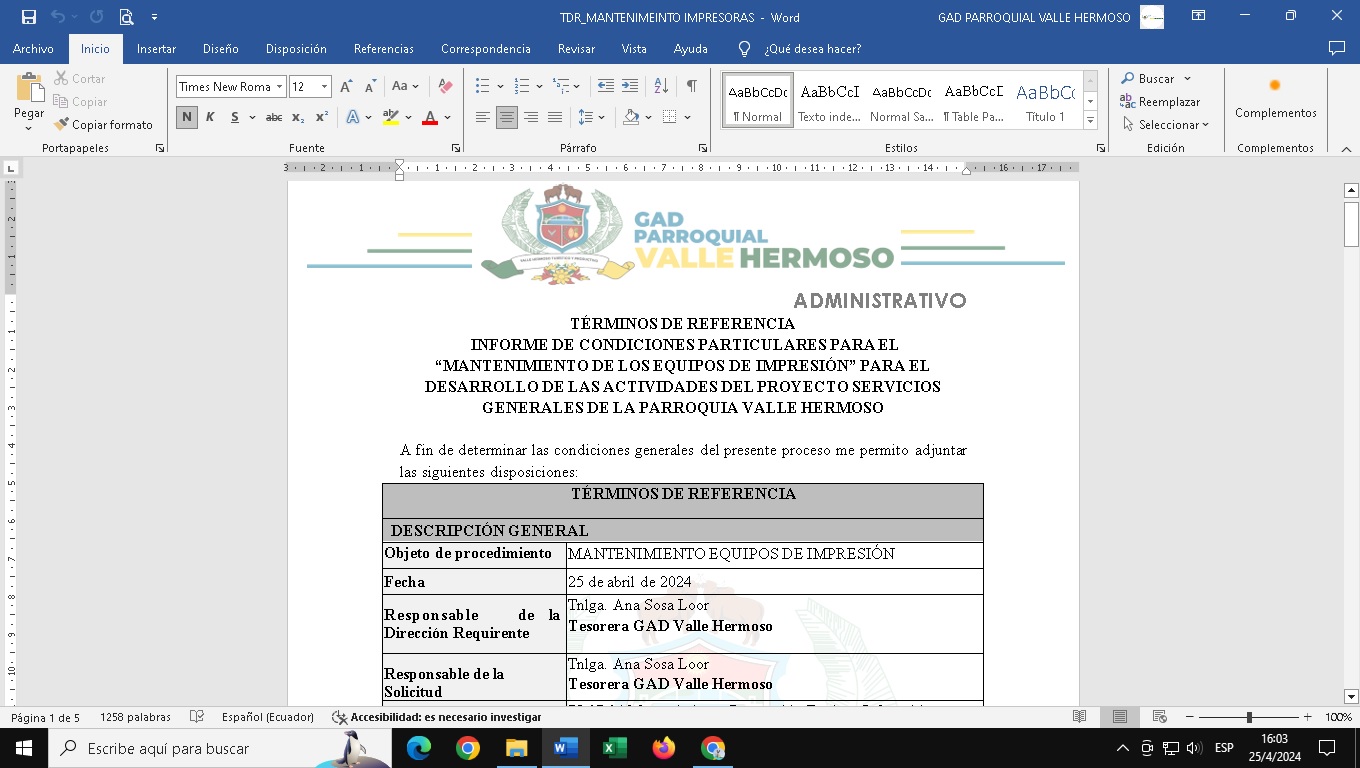Toggle center text alignment
Viewport: 1360px width, 768px height.
click(x=507, y=117)
